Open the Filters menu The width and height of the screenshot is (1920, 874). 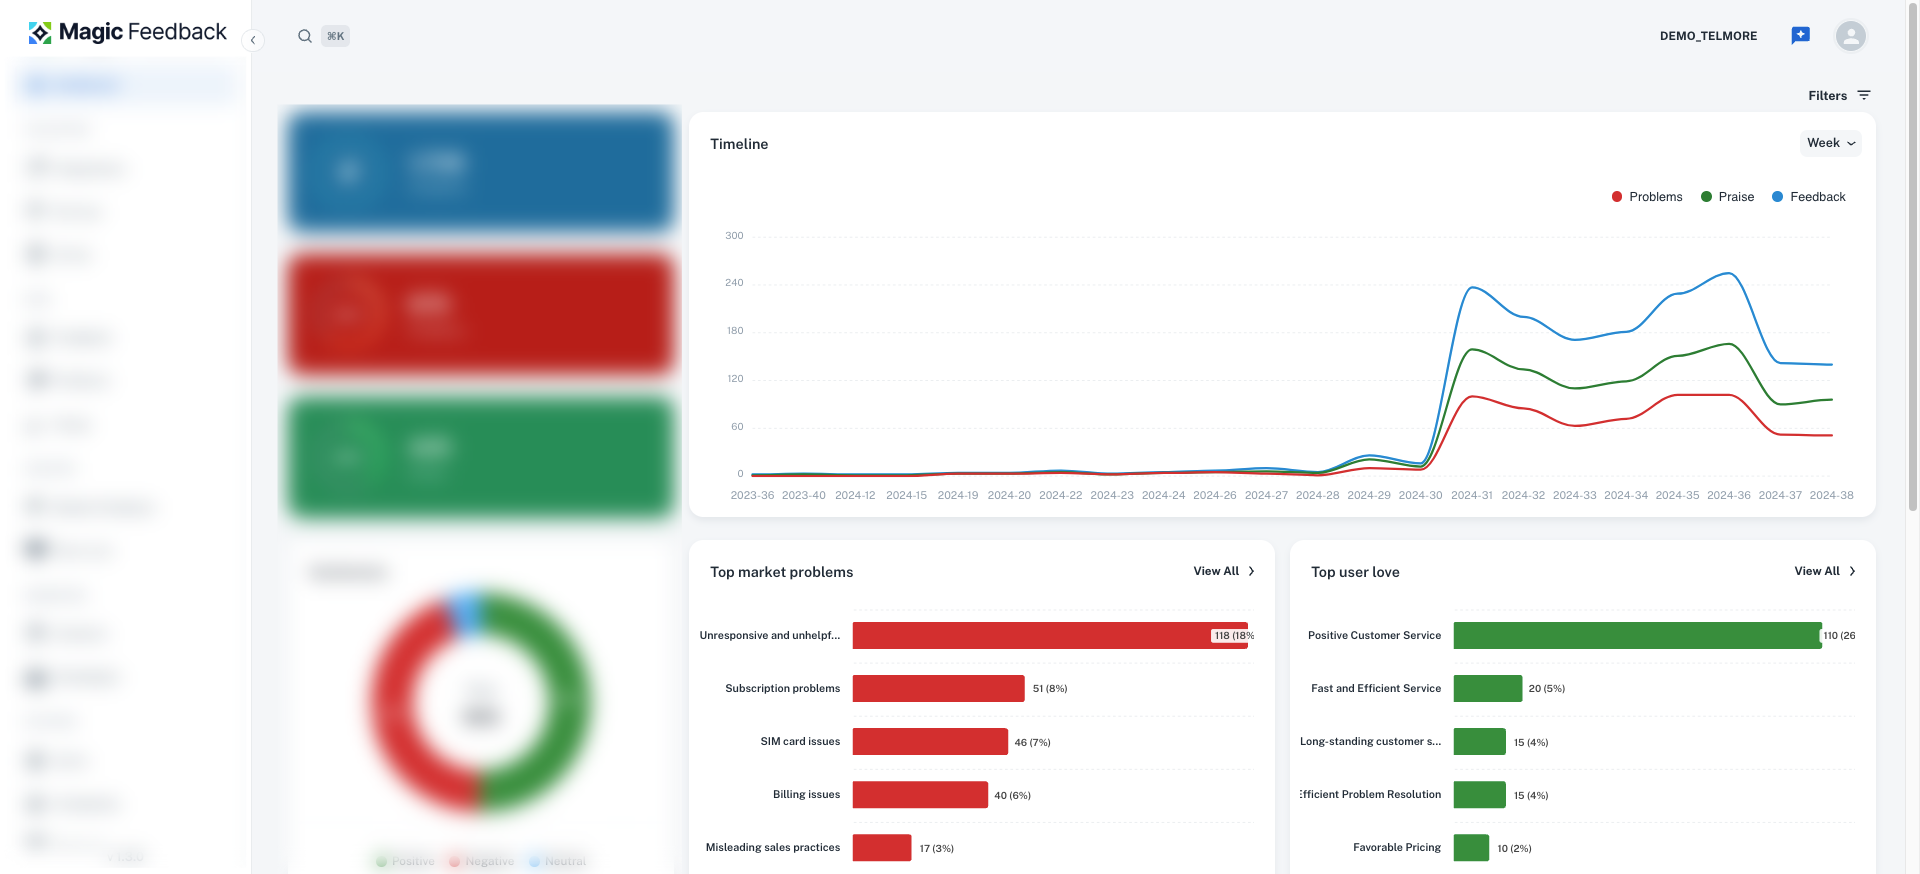(x=1839, y=95)
